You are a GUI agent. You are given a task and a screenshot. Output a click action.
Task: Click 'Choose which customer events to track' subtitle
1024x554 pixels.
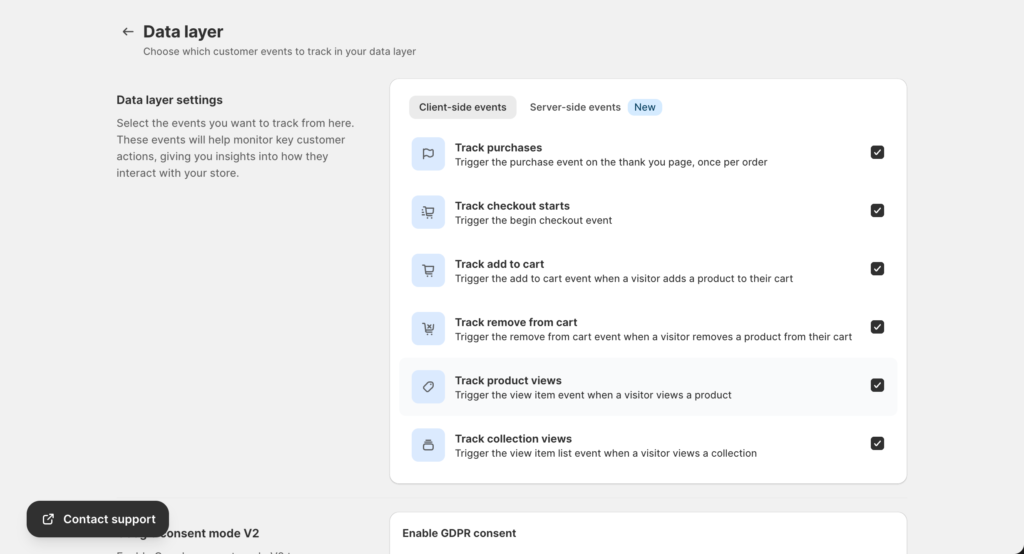(x=280, y=51)
